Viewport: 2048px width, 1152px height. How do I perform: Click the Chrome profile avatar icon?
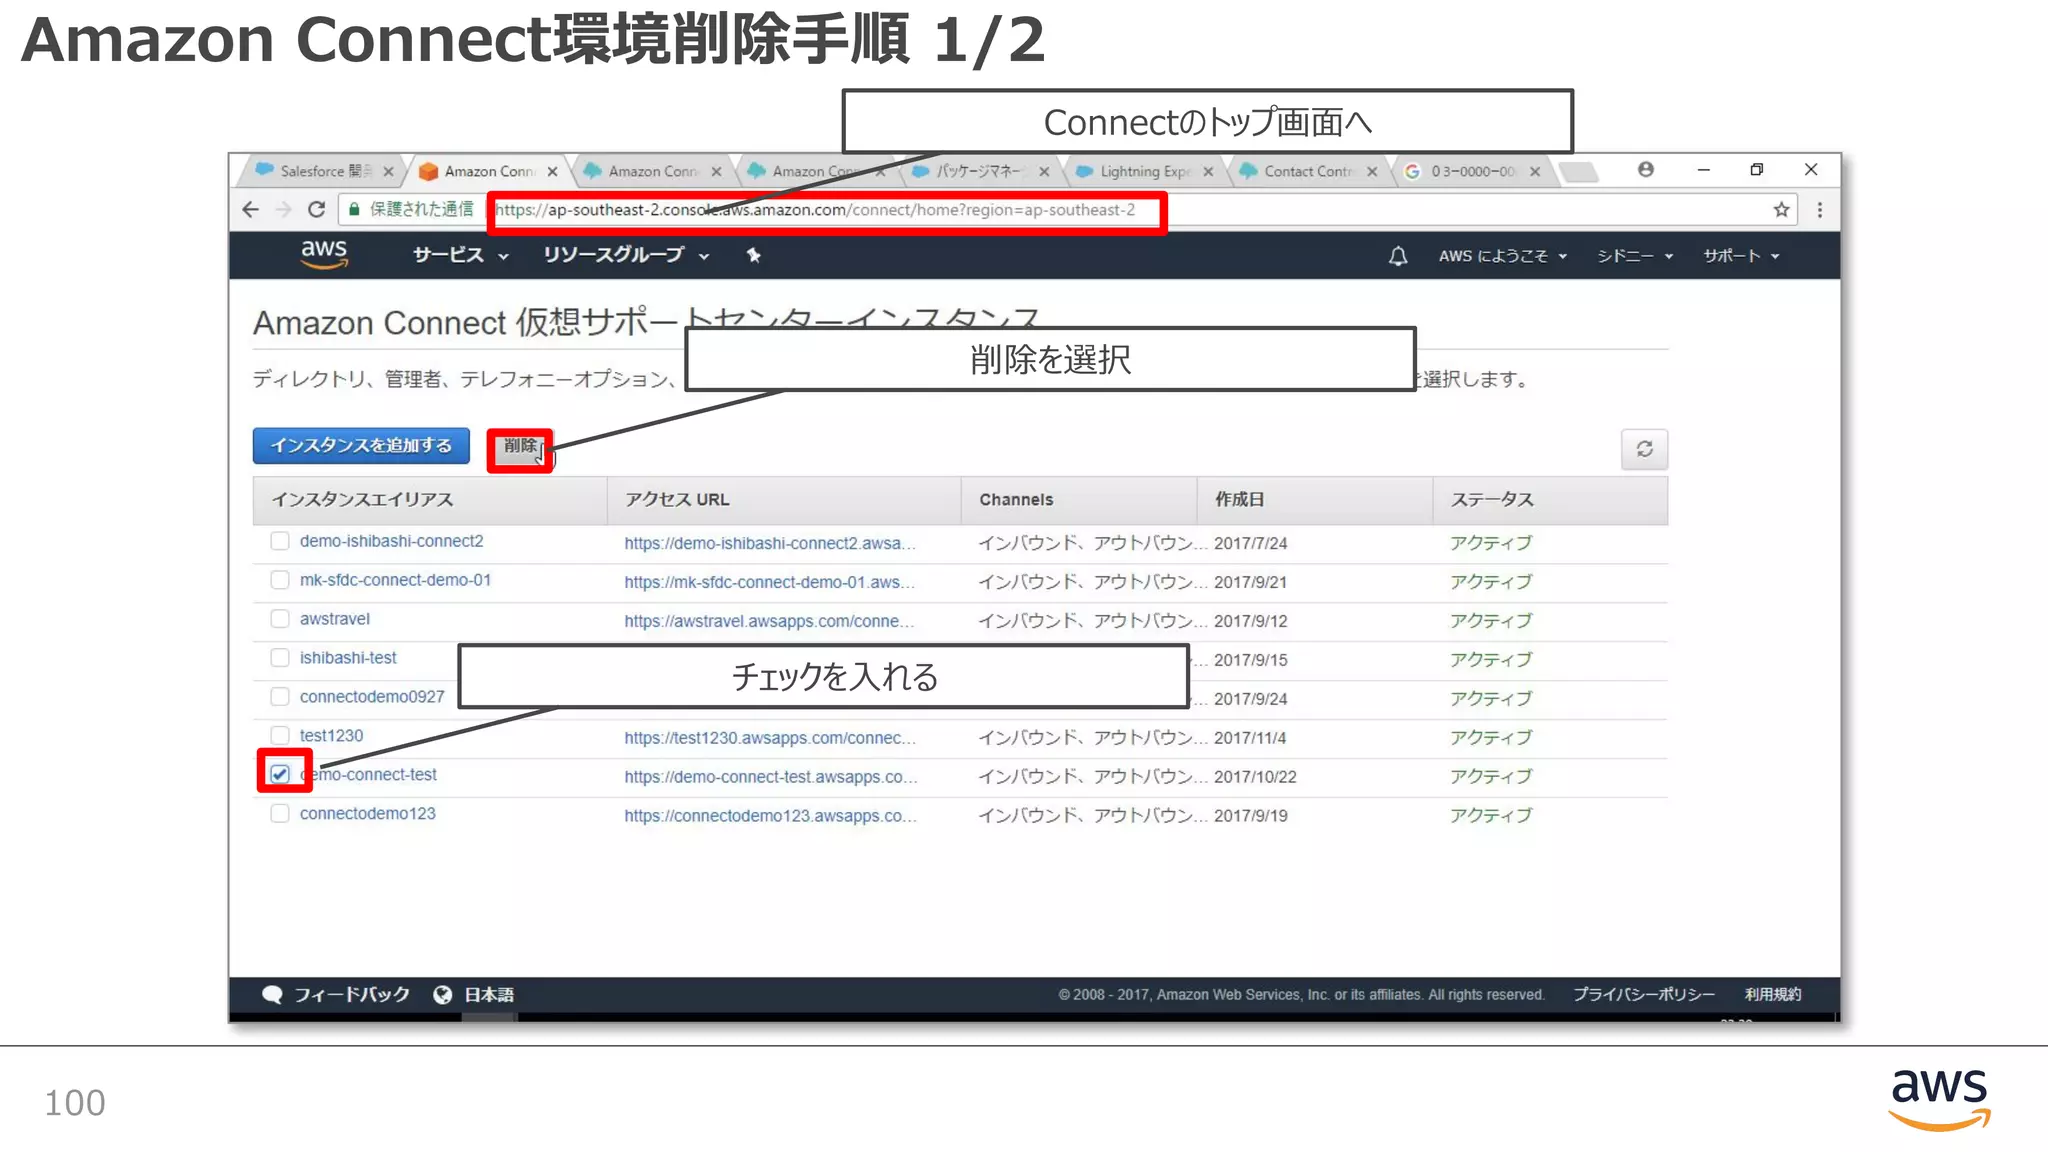click(x=1645, y=170)
